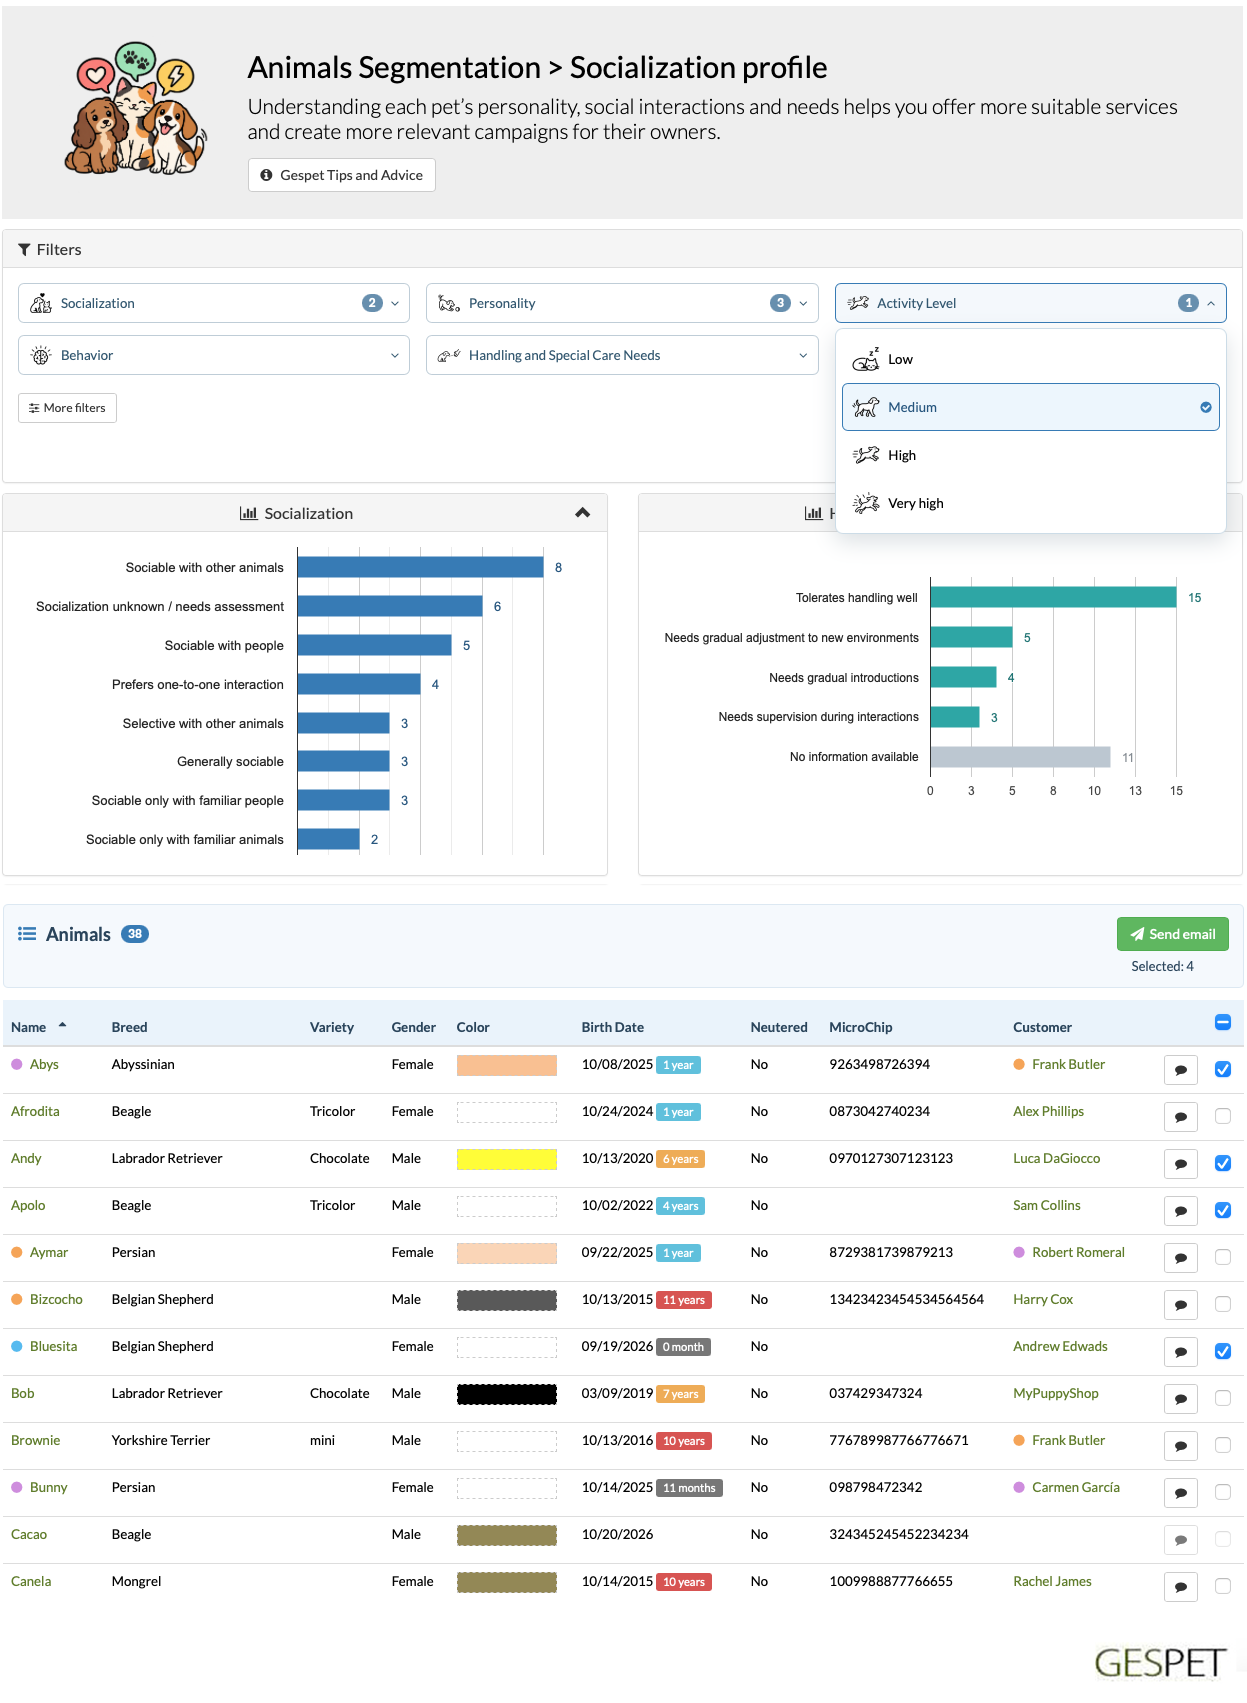Viewport: 1247px width, 1703px height.
Task: Open comment bubble for Abys row
Action: coord(1181,1070)
